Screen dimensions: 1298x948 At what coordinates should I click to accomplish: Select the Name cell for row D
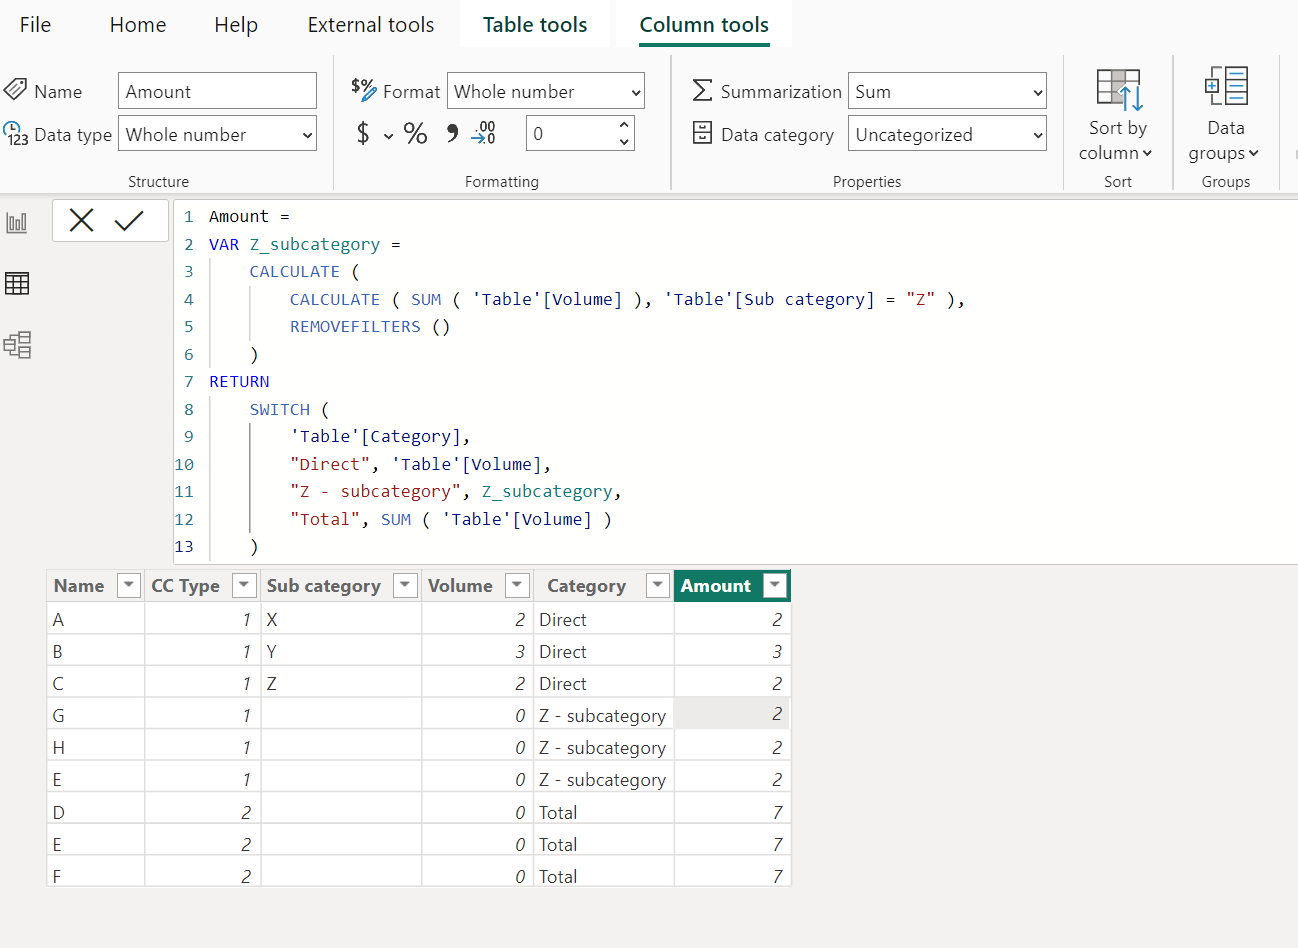96,812
